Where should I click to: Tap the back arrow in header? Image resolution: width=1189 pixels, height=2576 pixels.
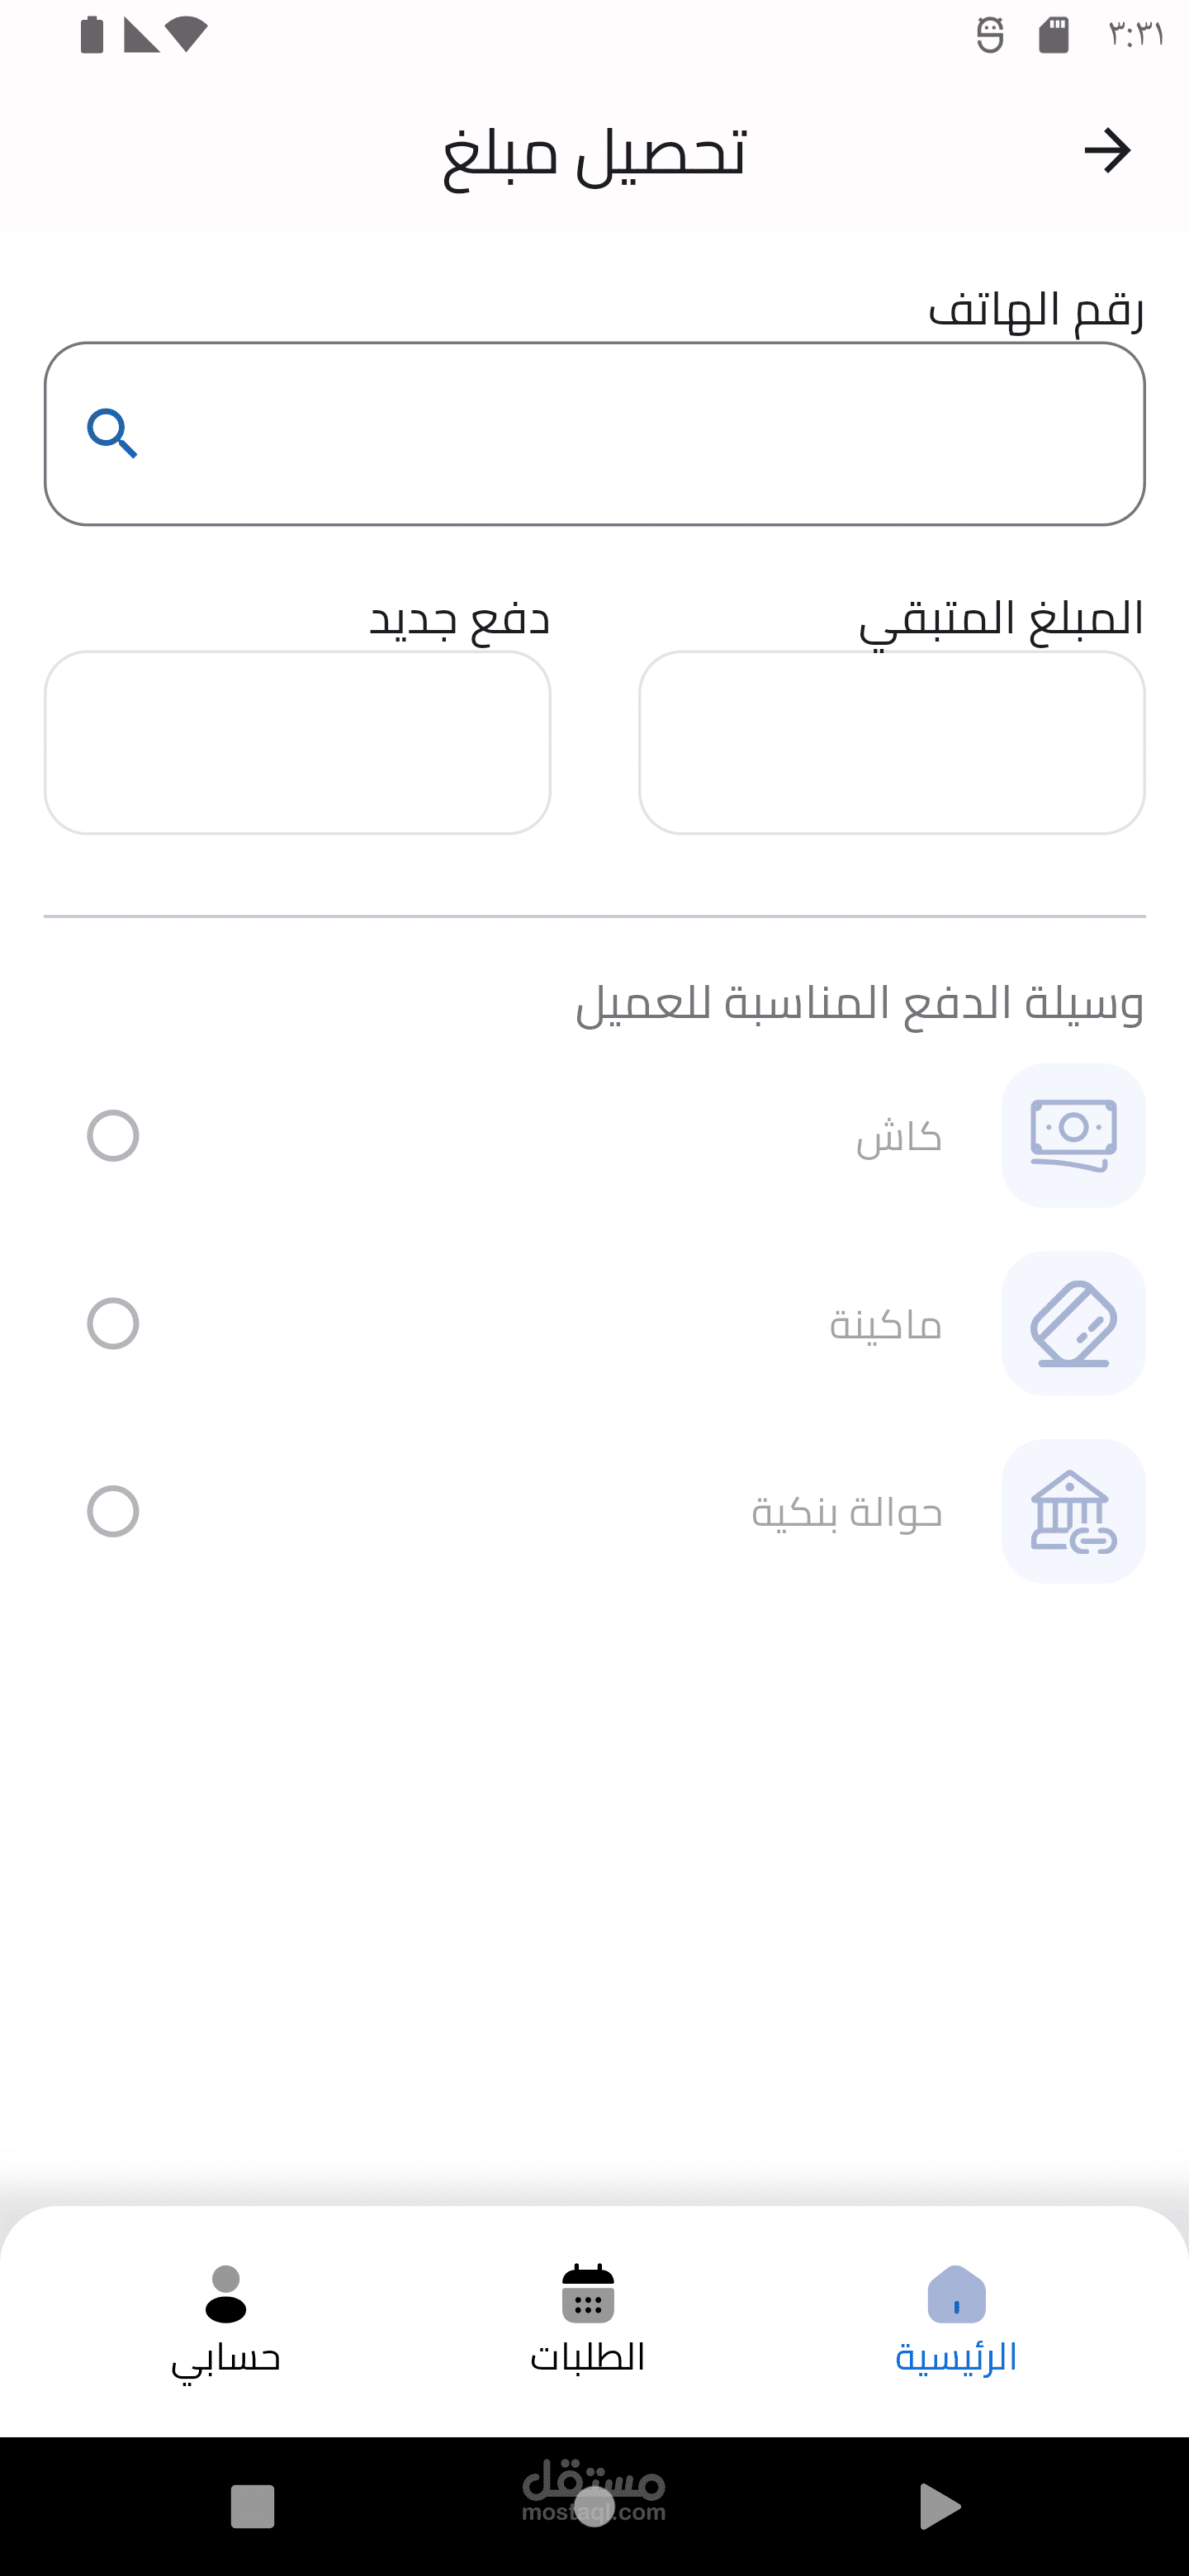[x=1107, y=151]
